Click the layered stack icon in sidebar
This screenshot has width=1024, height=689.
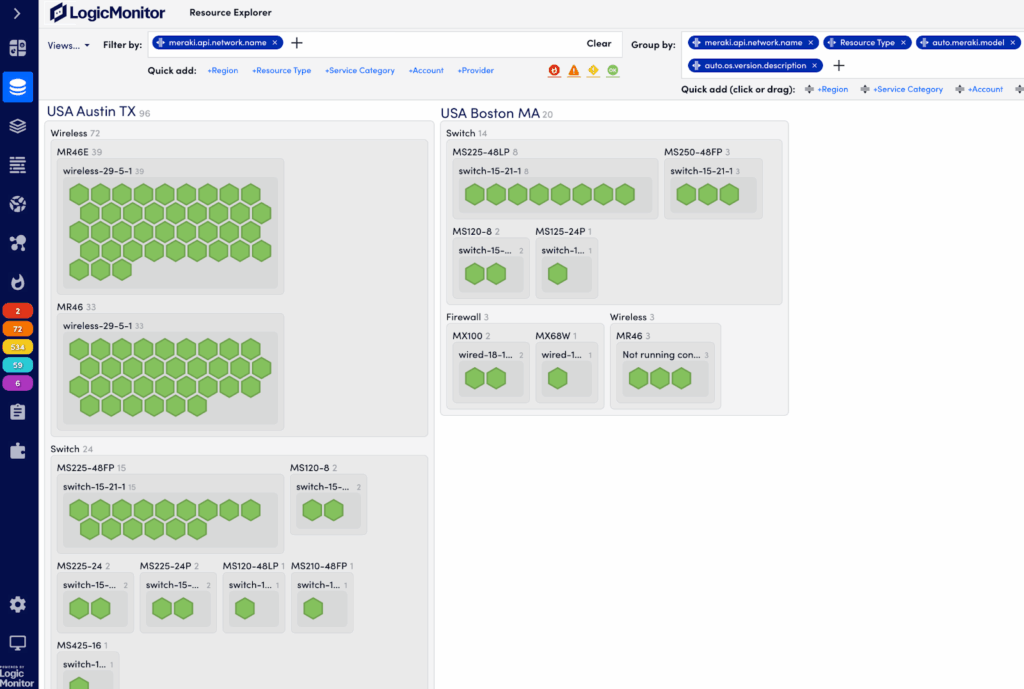coord(17,126)
